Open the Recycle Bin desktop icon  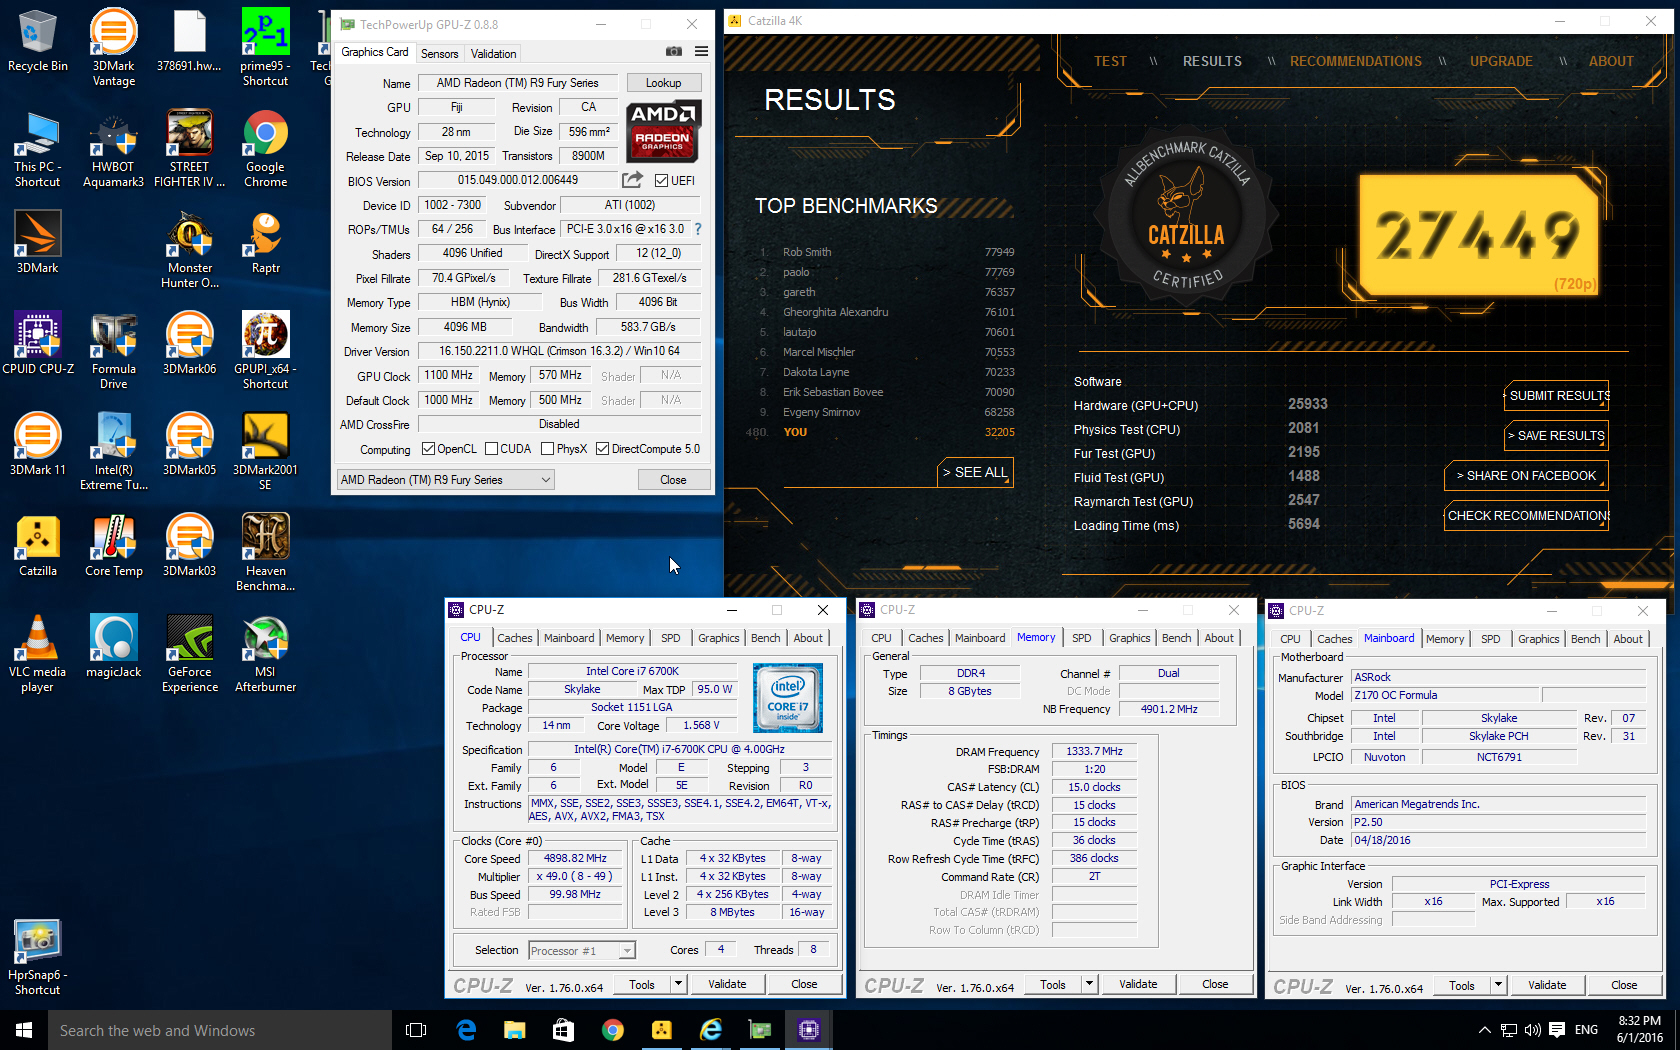[38, 41]
